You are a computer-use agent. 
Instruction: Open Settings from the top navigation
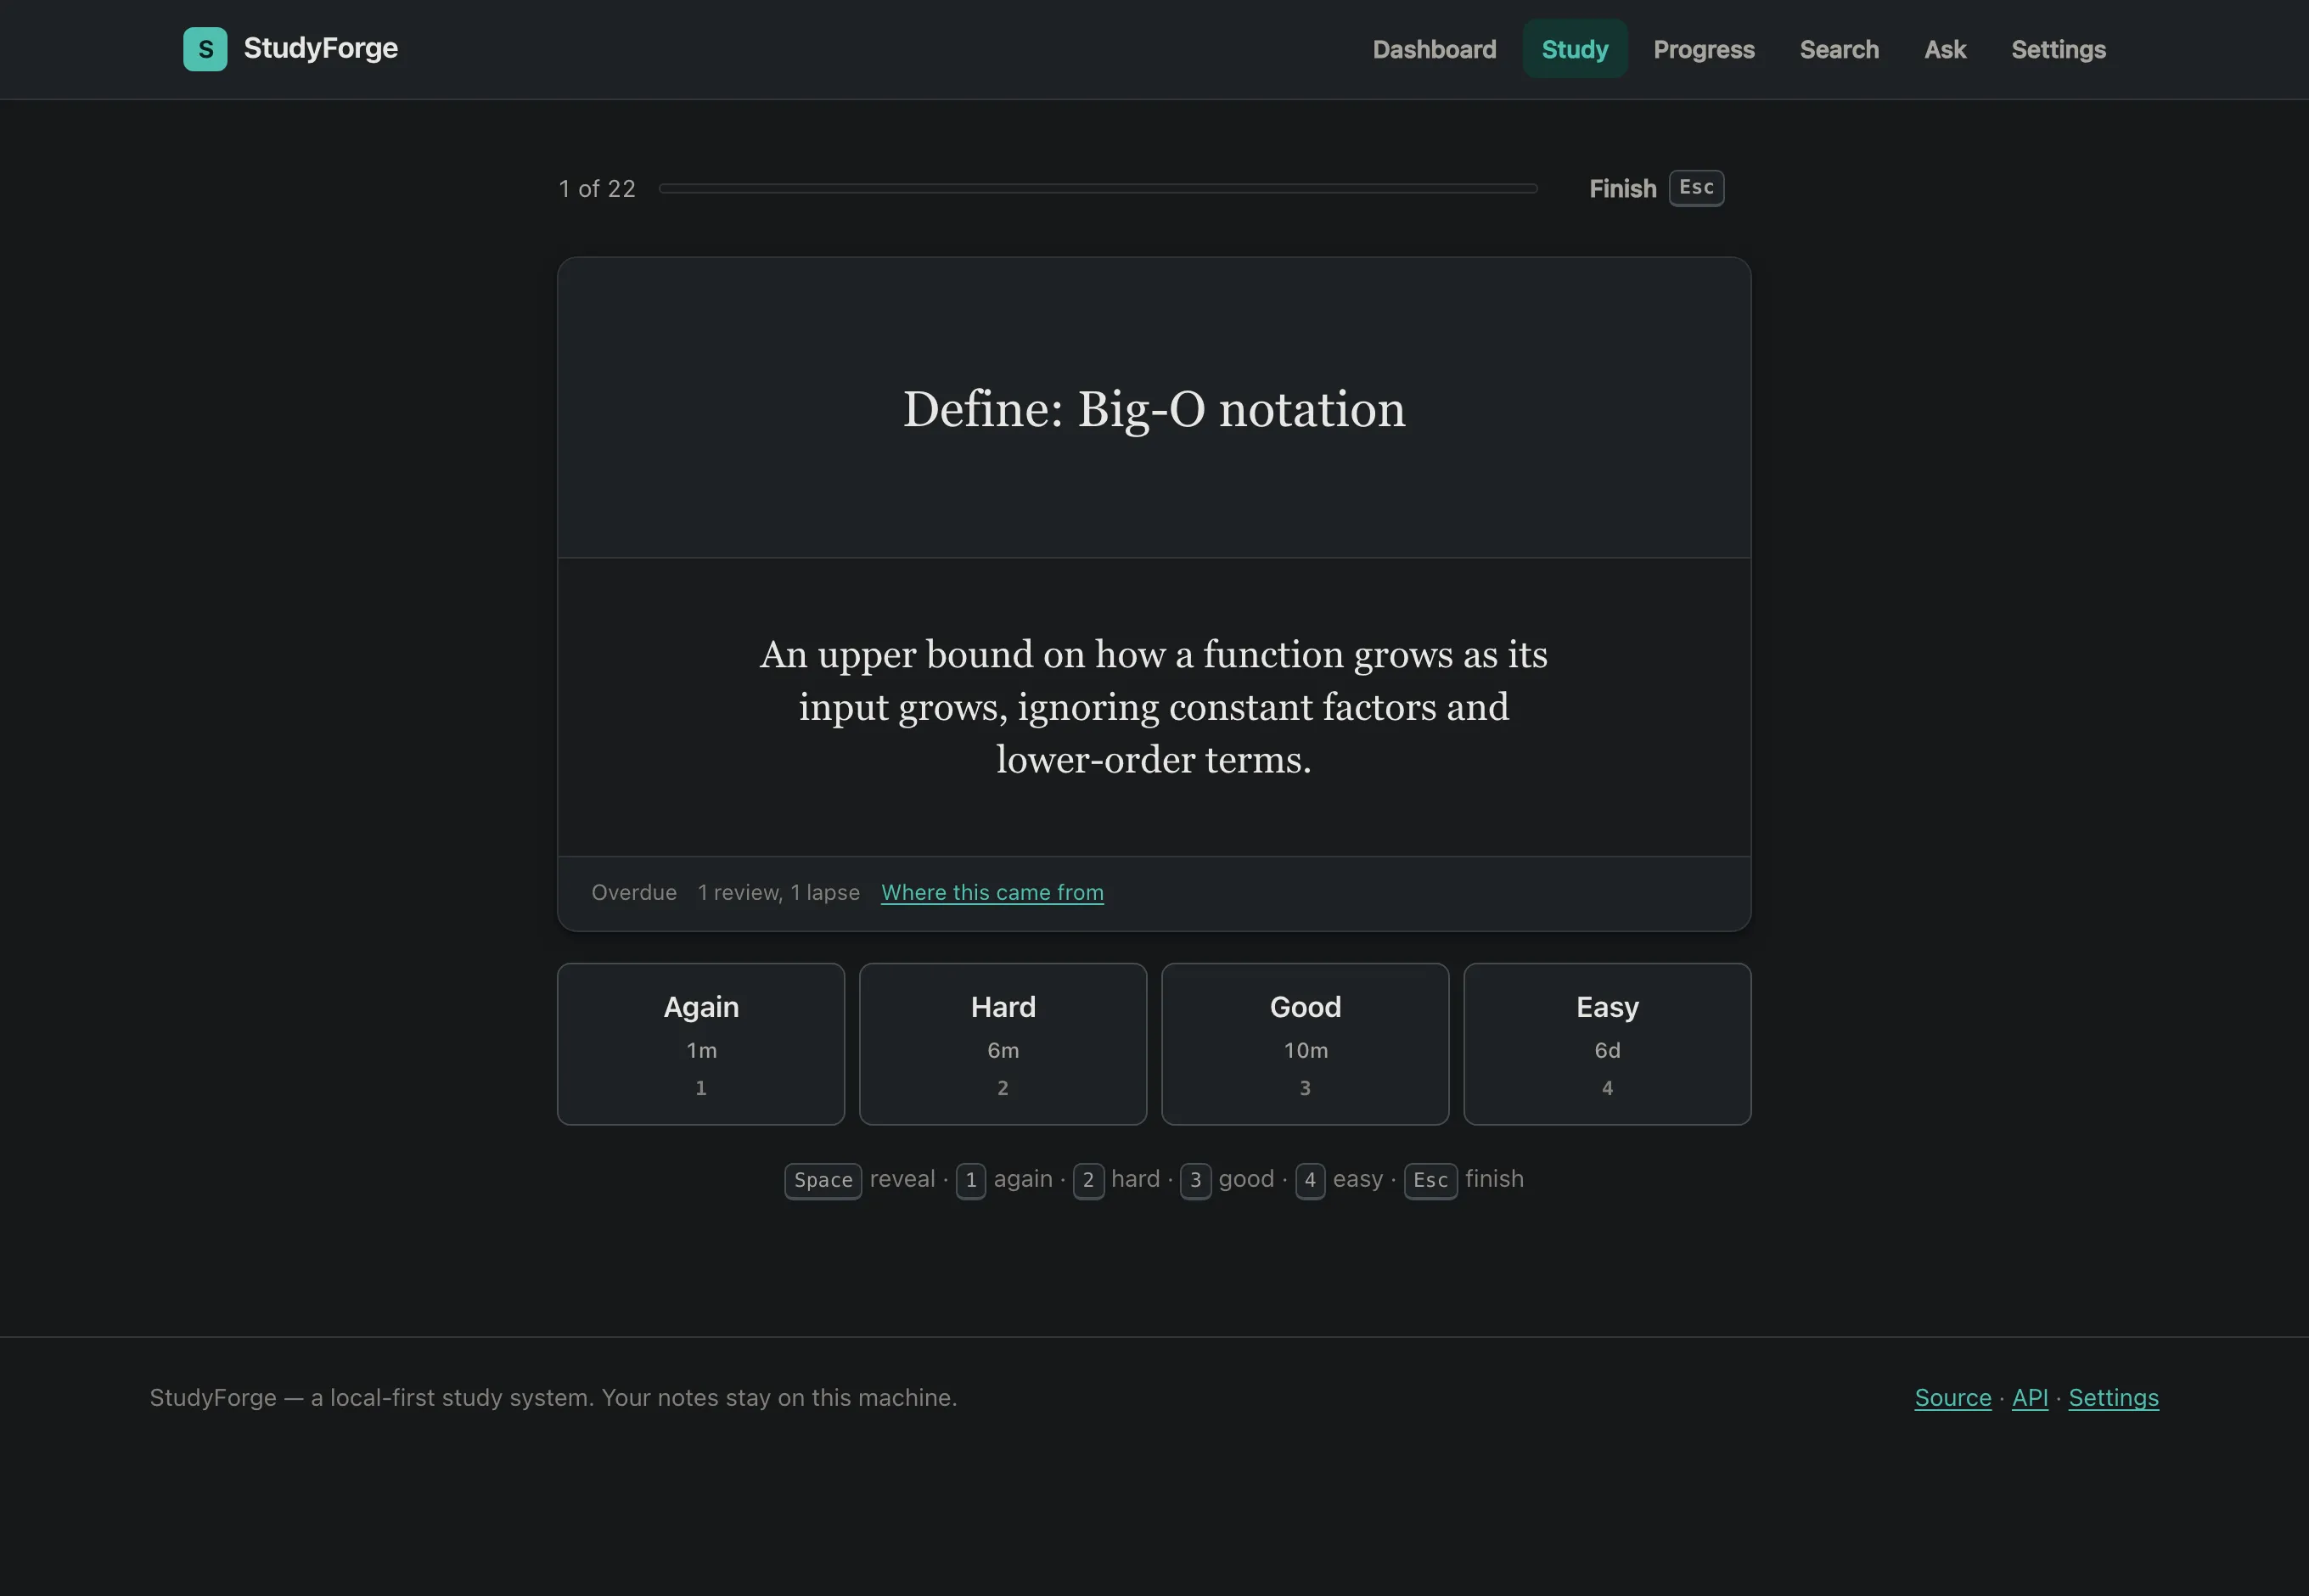coord(2058,49)
